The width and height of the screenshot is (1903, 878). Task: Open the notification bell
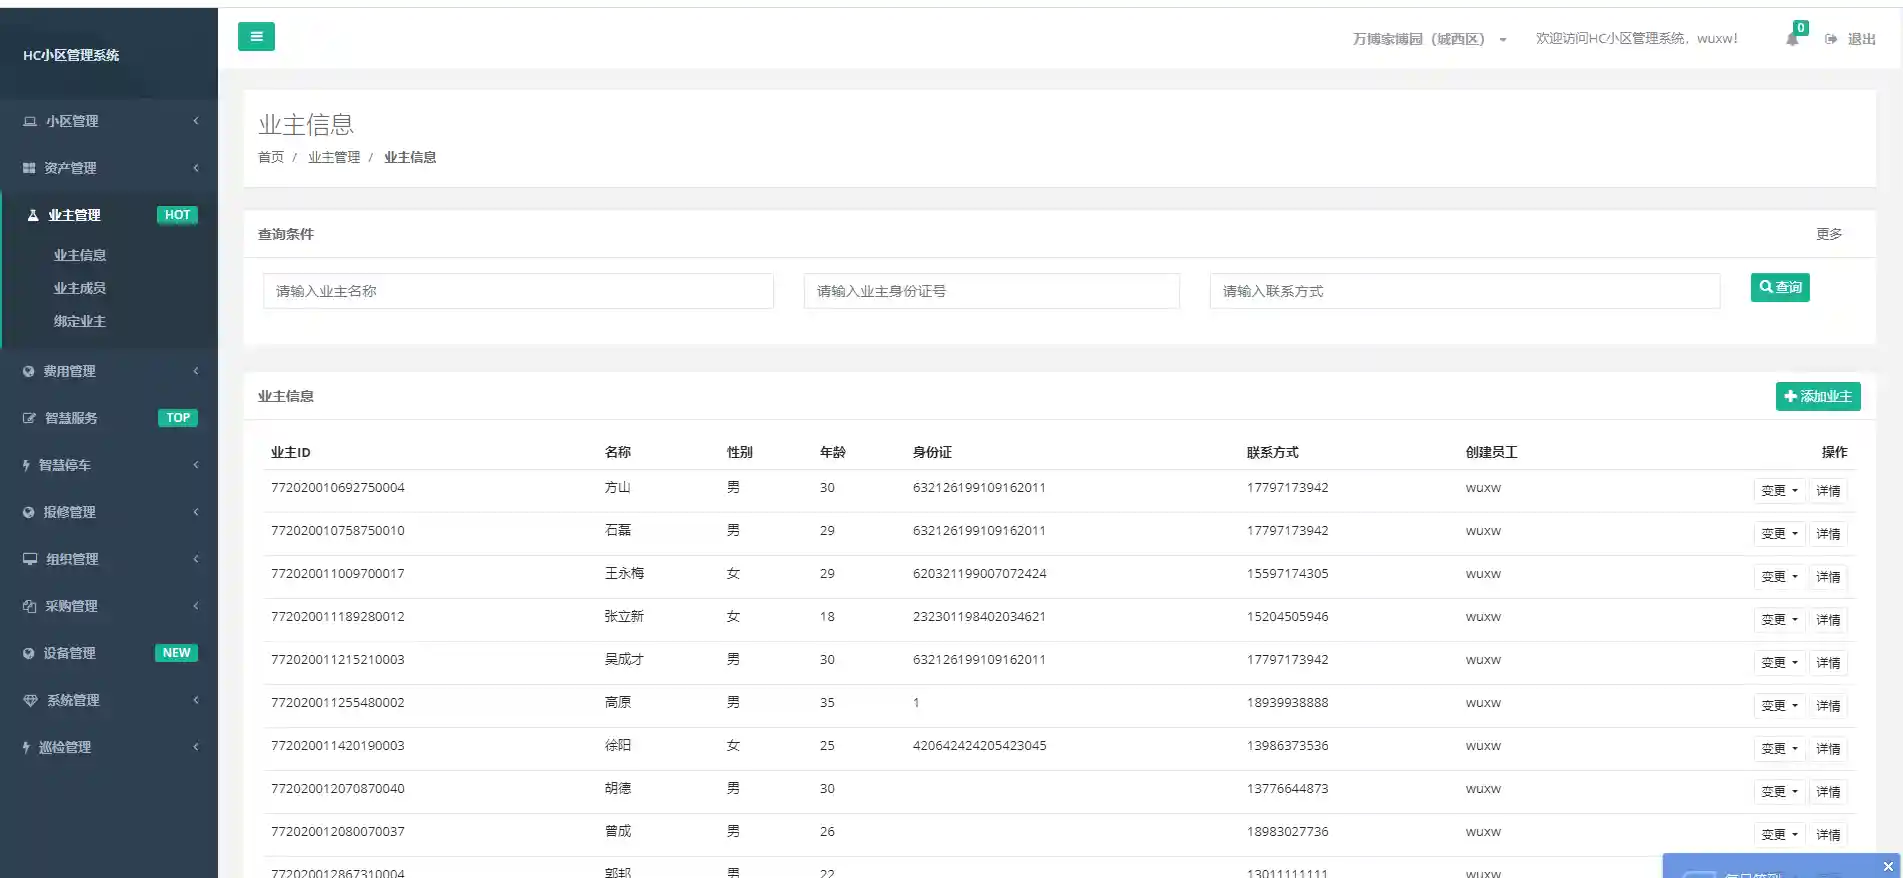(1792, 39)
